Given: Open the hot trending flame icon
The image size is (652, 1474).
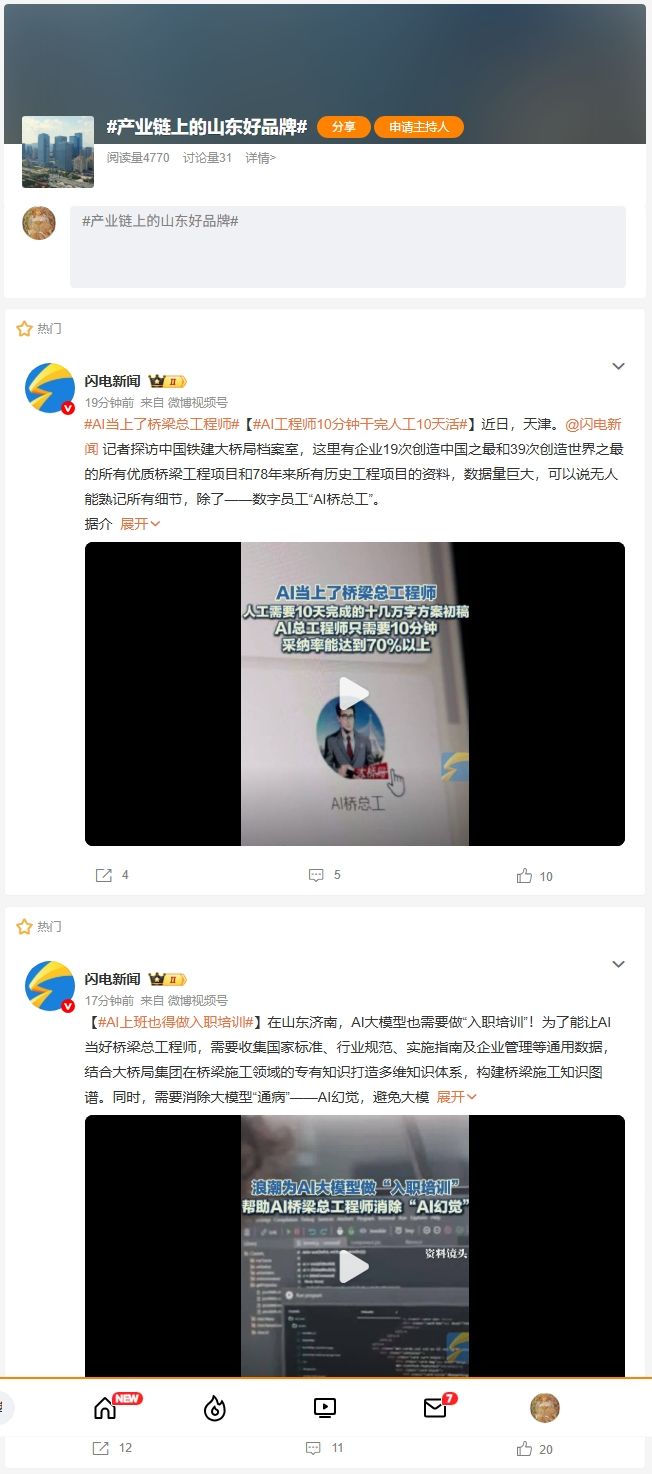Looking at the screenshot, I should pyautogui.click(x=215, y=1408).
